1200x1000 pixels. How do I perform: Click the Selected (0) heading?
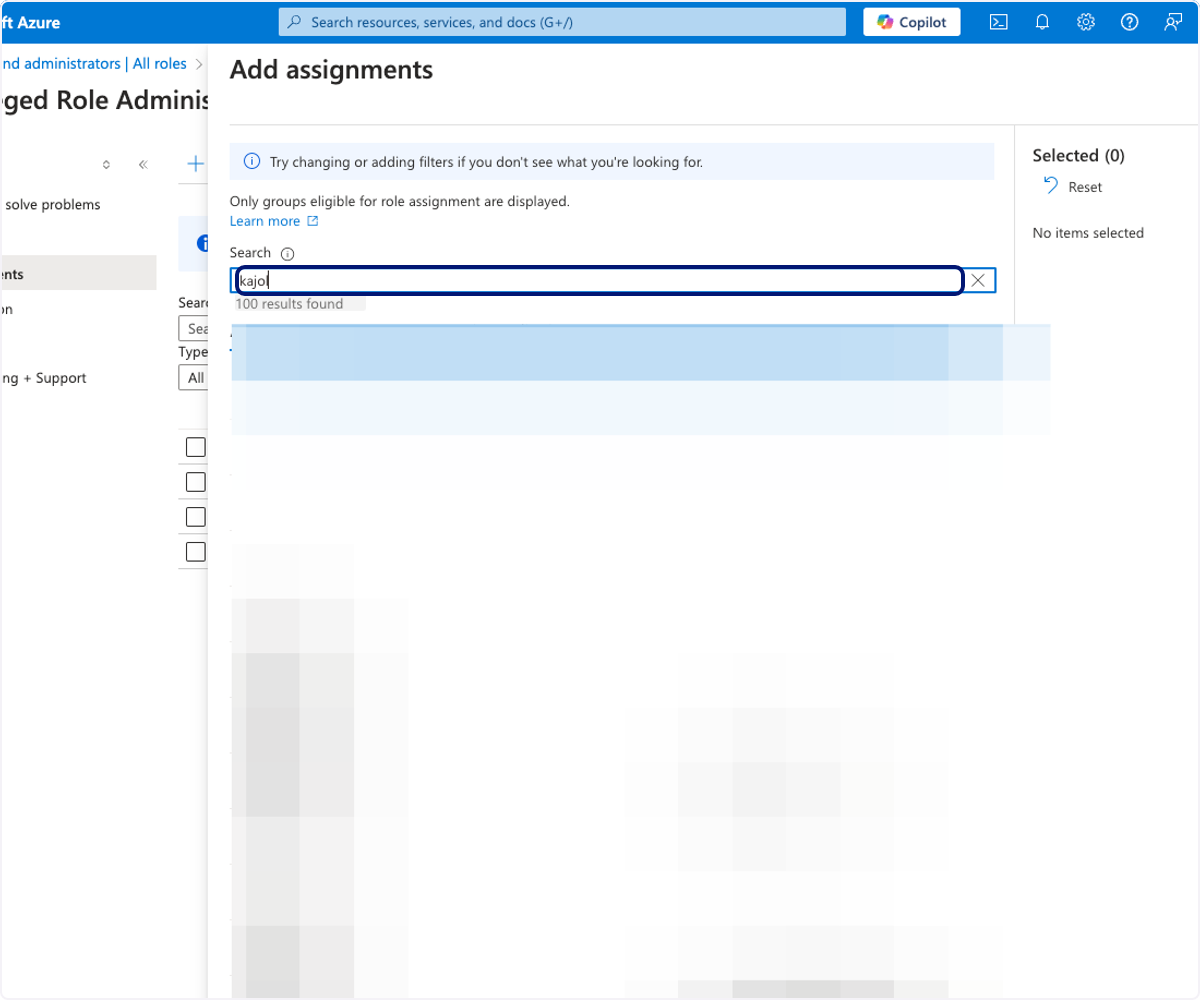pos(1078,155)
